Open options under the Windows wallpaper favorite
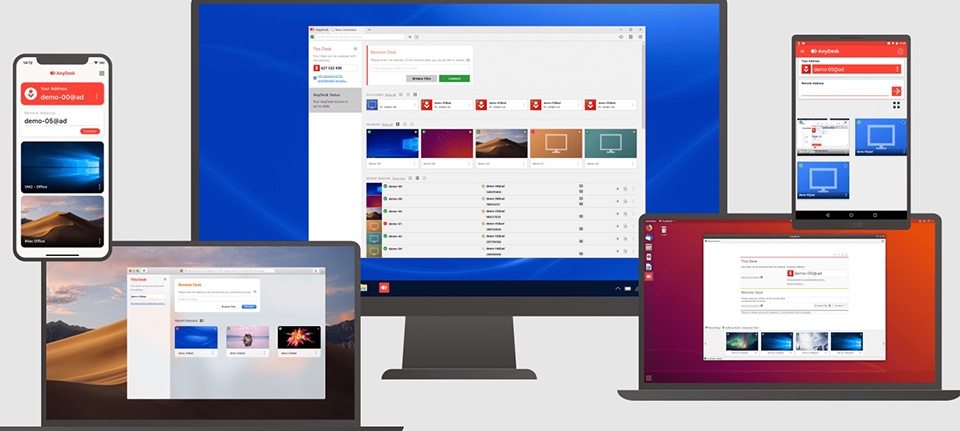This screenshot has height=431, width=960. pos(414,163)
